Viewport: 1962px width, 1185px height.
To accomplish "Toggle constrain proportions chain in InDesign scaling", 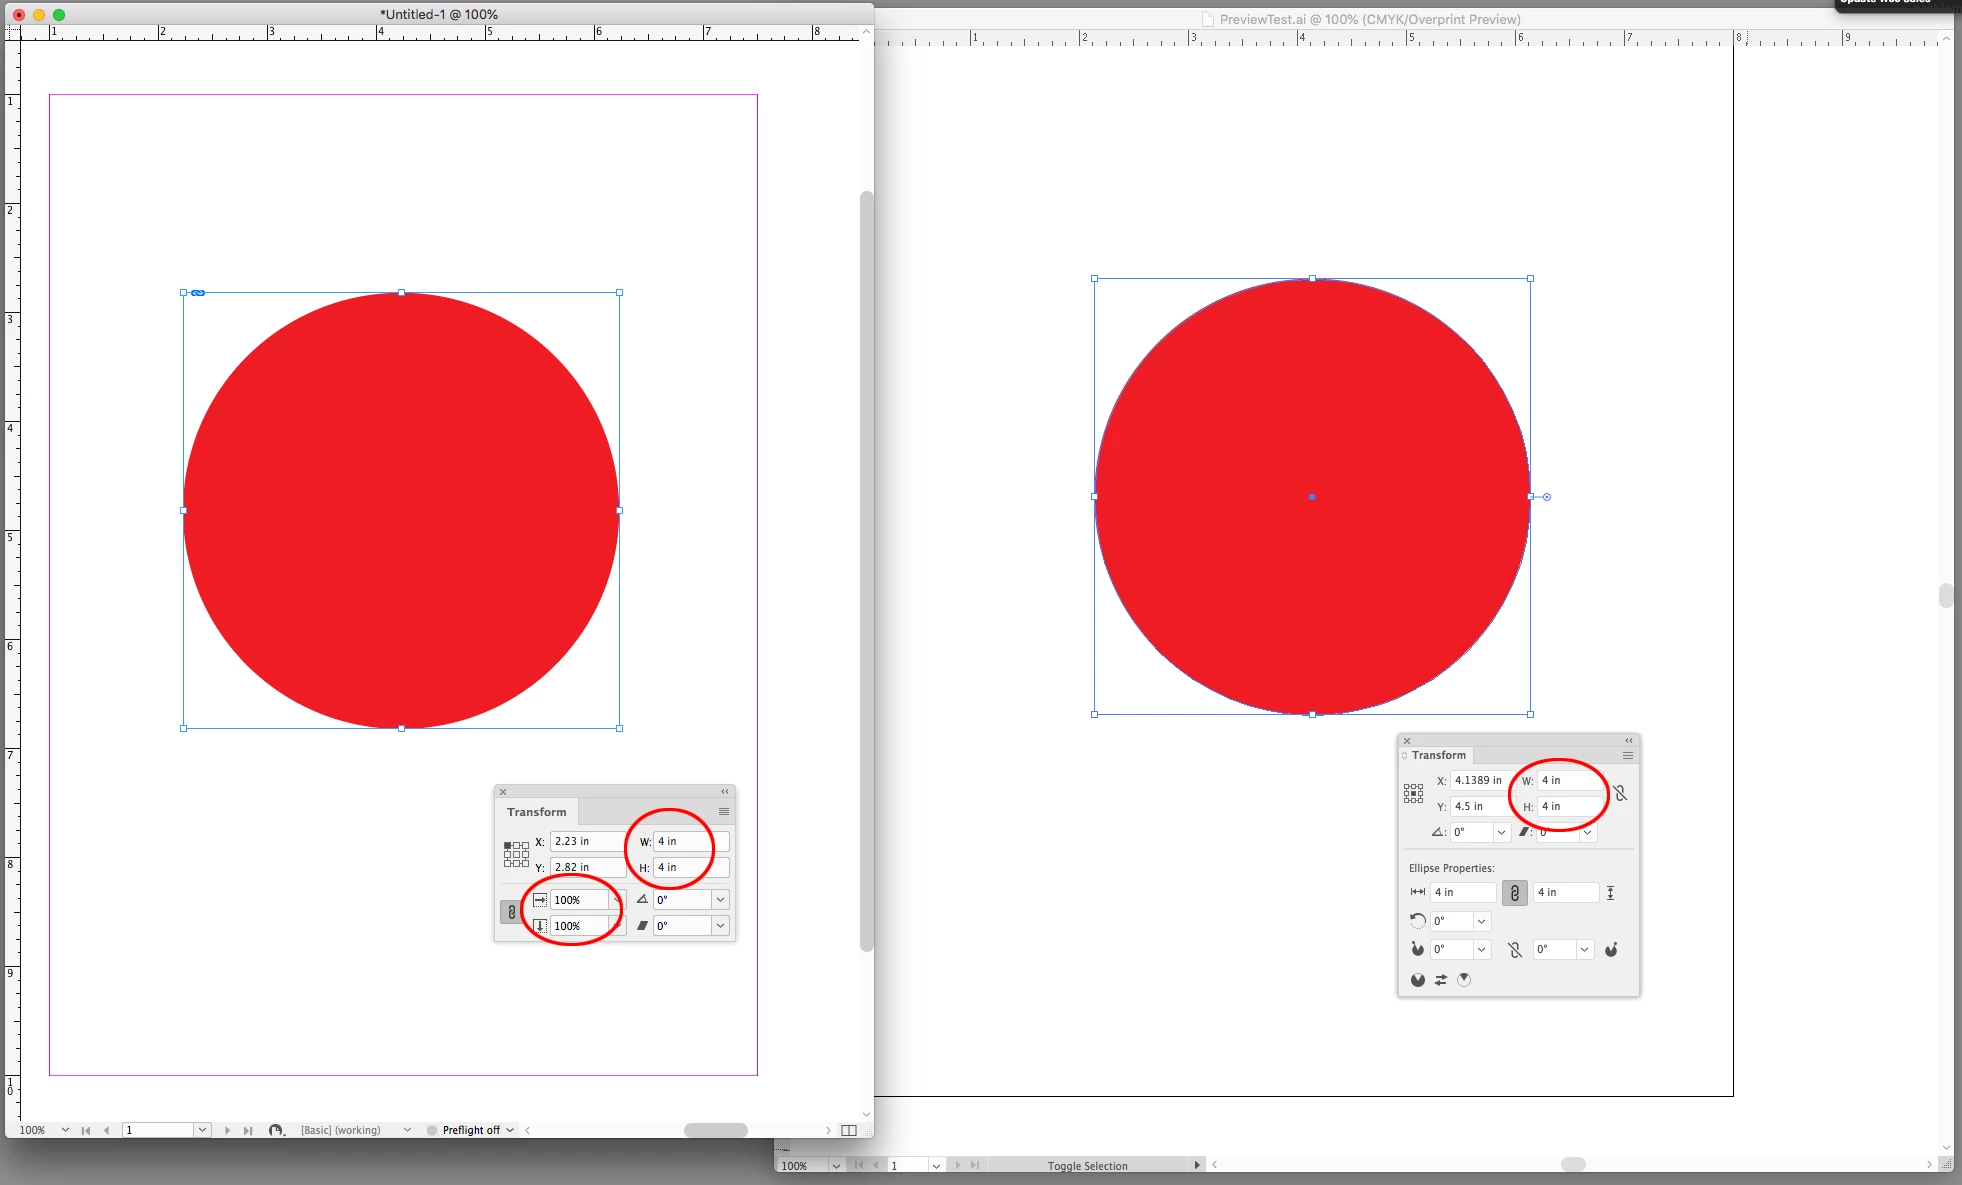I will pyautogui.click(x=511, y=912).
